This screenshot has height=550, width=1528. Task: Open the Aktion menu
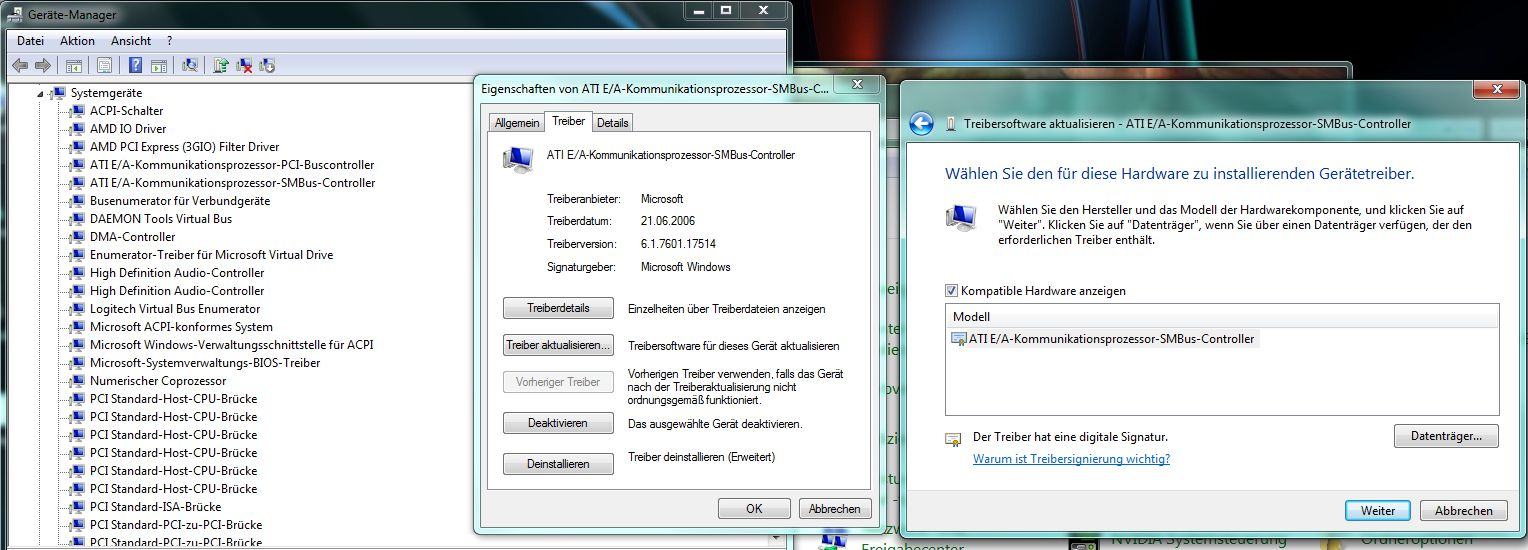(x=77, y=41)
